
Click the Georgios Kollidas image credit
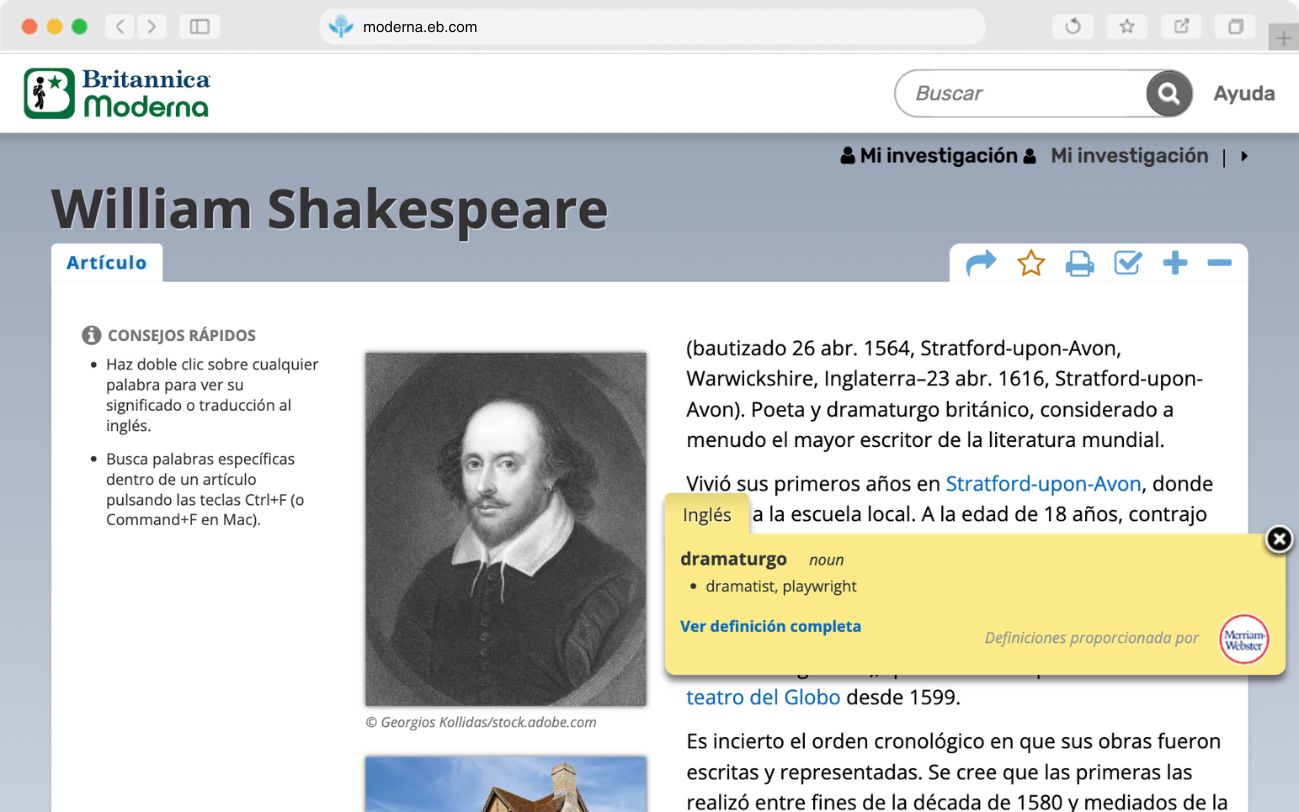click(x=481, y=722)
